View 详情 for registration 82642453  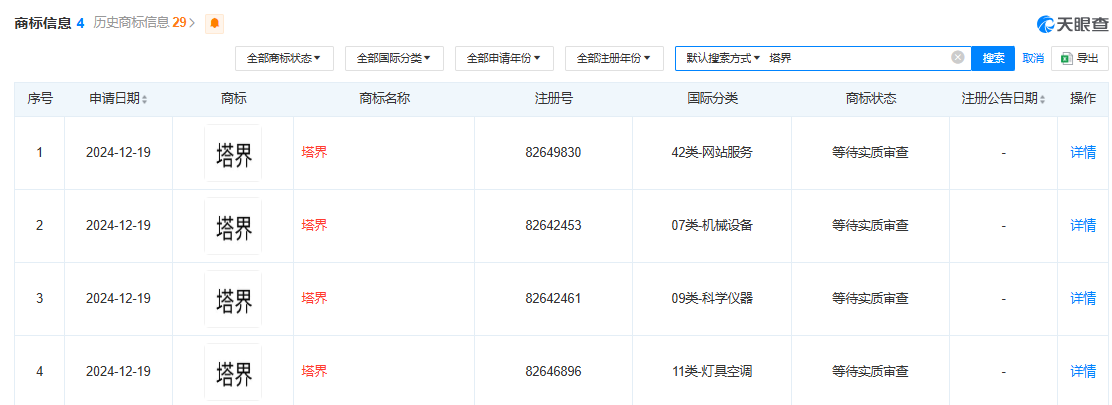(x=1082, y=225)
